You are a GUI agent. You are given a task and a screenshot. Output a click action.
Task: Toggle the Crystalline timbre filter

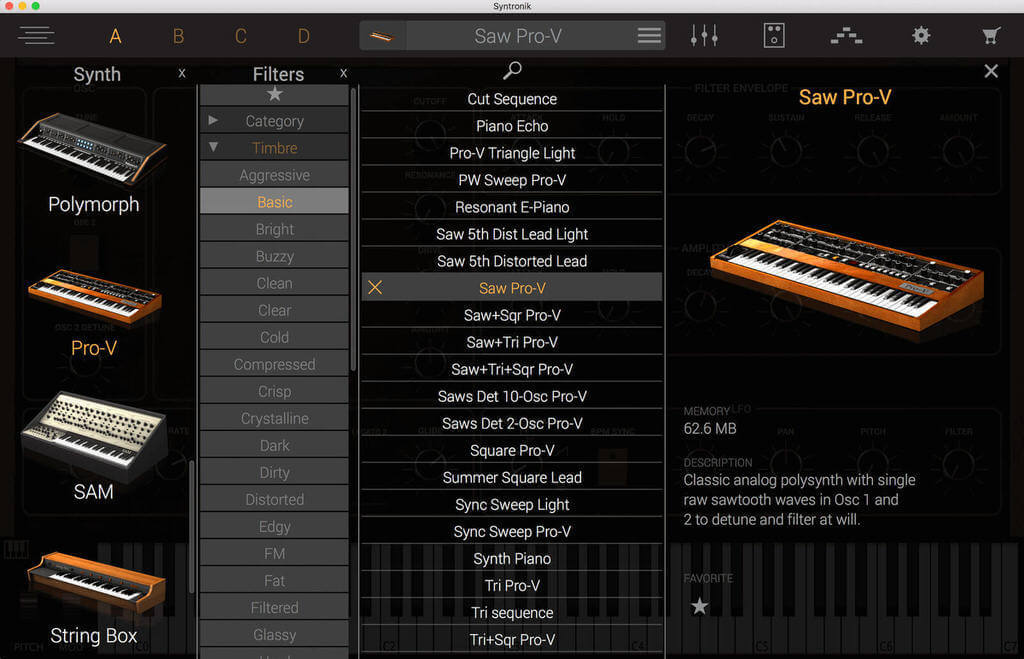click(274, 418)
